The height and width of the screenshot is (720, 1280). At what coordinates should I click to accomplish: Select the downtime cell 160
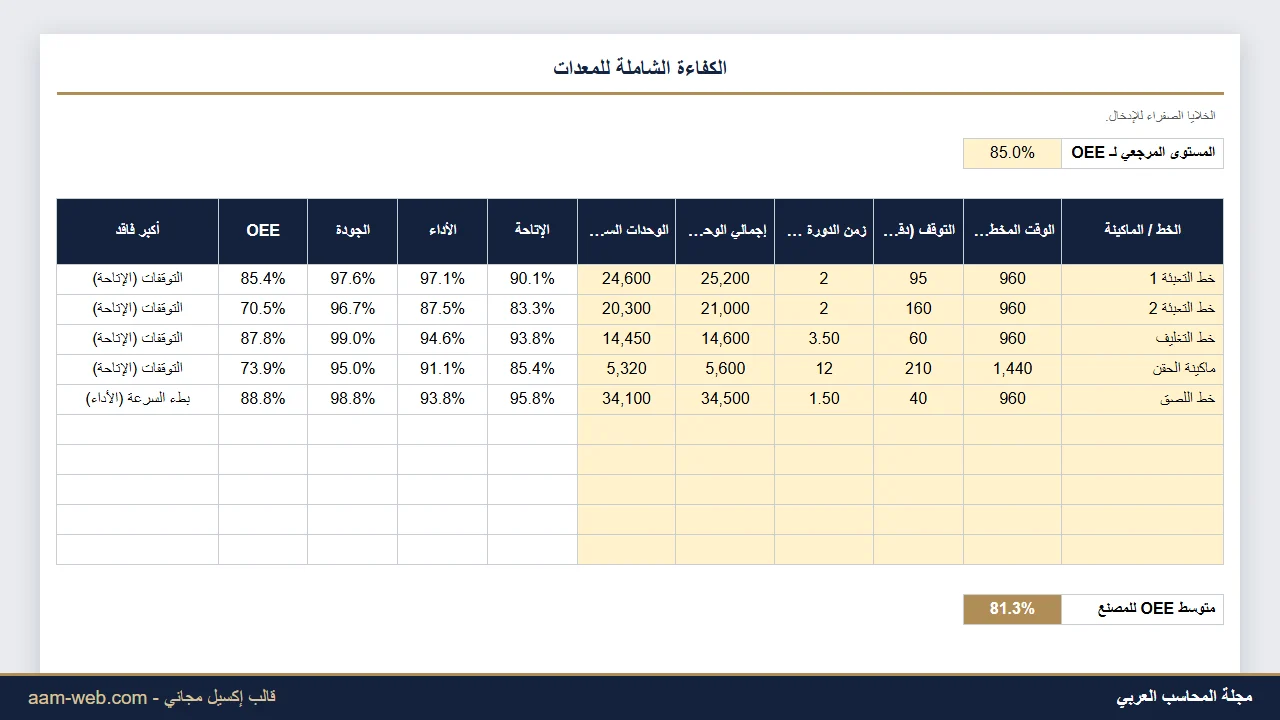(x=918, y=309)
